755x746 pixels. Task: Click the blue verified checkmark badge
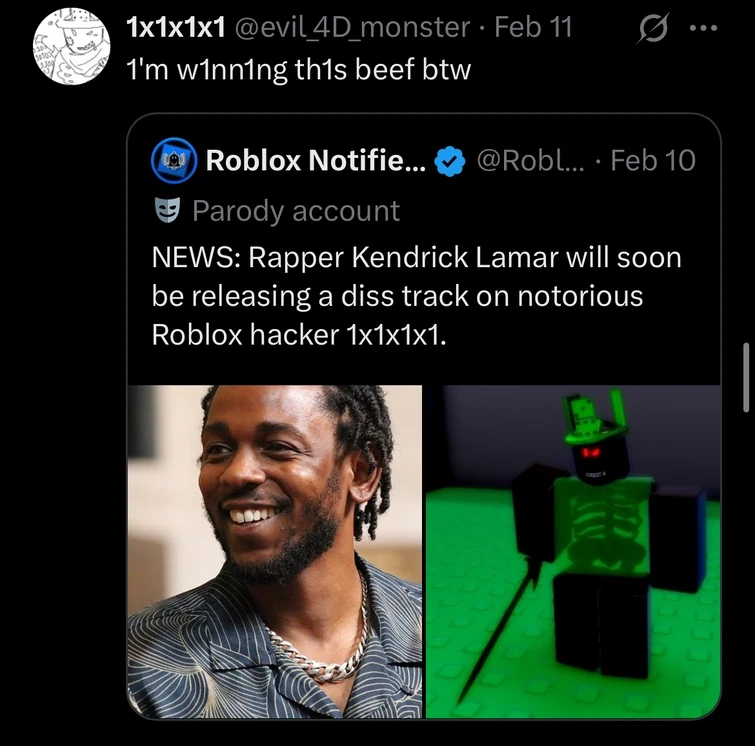click(x=450, y=160)
